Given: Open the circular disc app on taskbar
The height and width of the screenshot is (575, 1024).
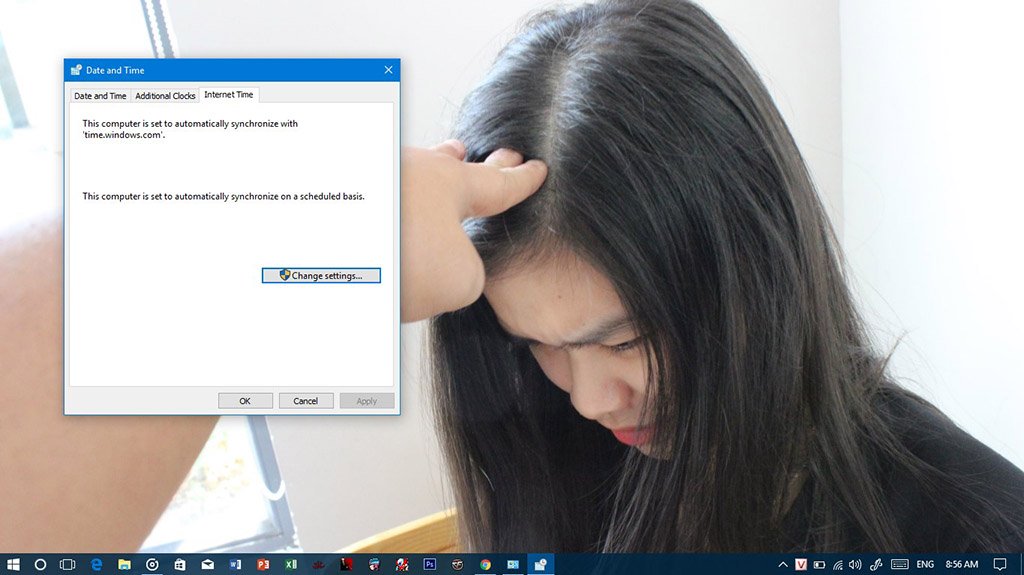Looking at the screenshot, I should click(x=152, y=564).
